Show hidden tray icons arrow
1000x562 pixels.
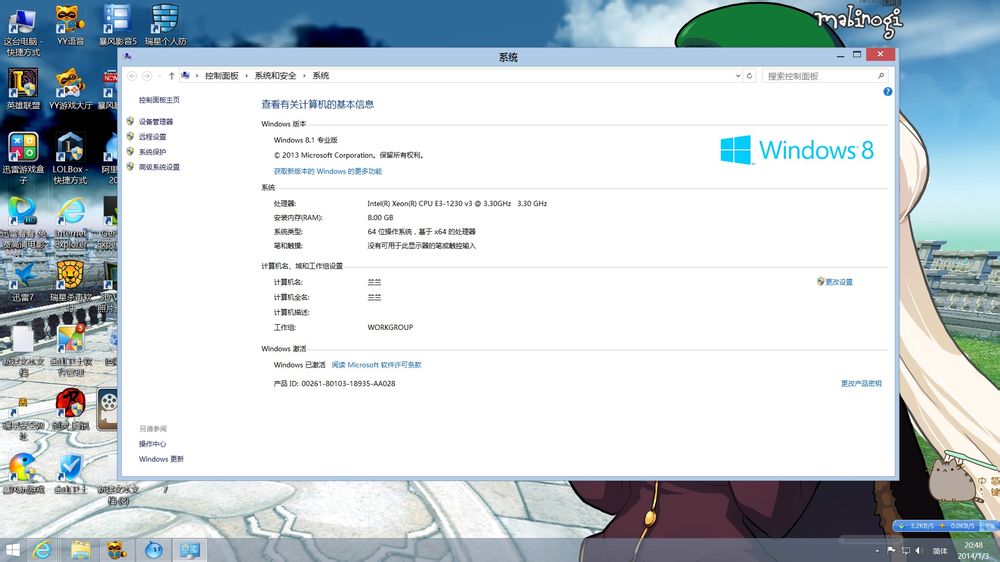[877, 551]
